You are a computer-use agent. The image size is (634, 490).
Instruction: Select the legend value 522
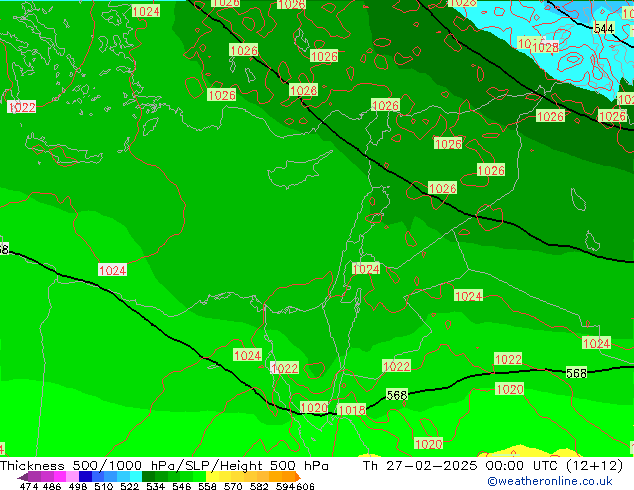click(x=129, y=486)
